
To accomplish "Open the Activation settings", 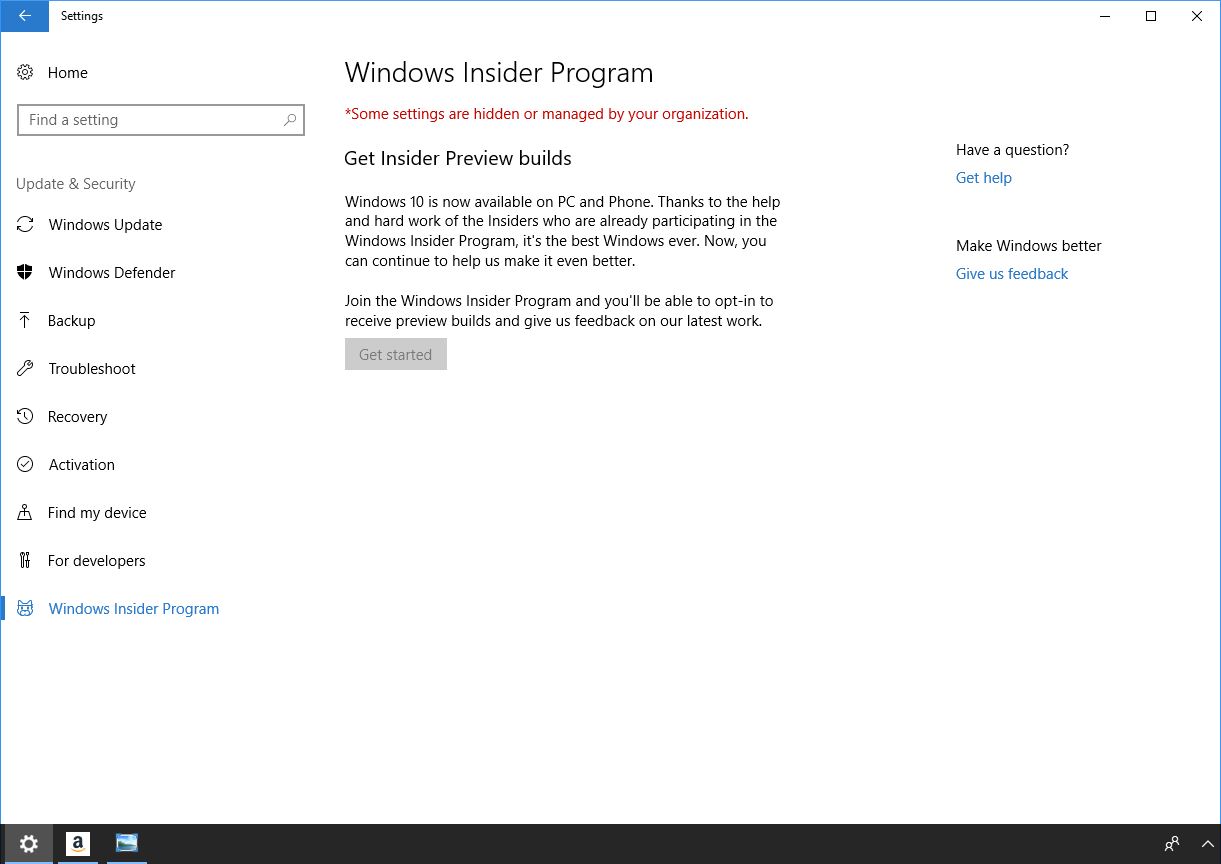I will (82, 465).
